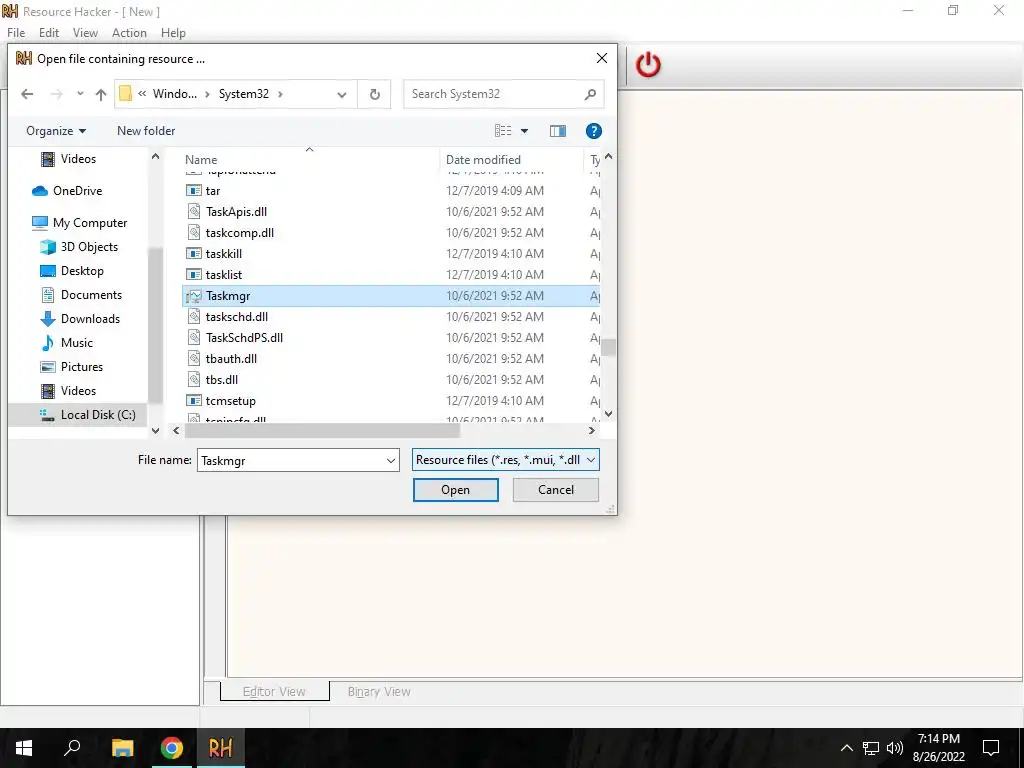
Task: Select the taskkill file icon
Action: tap(194, 254)
